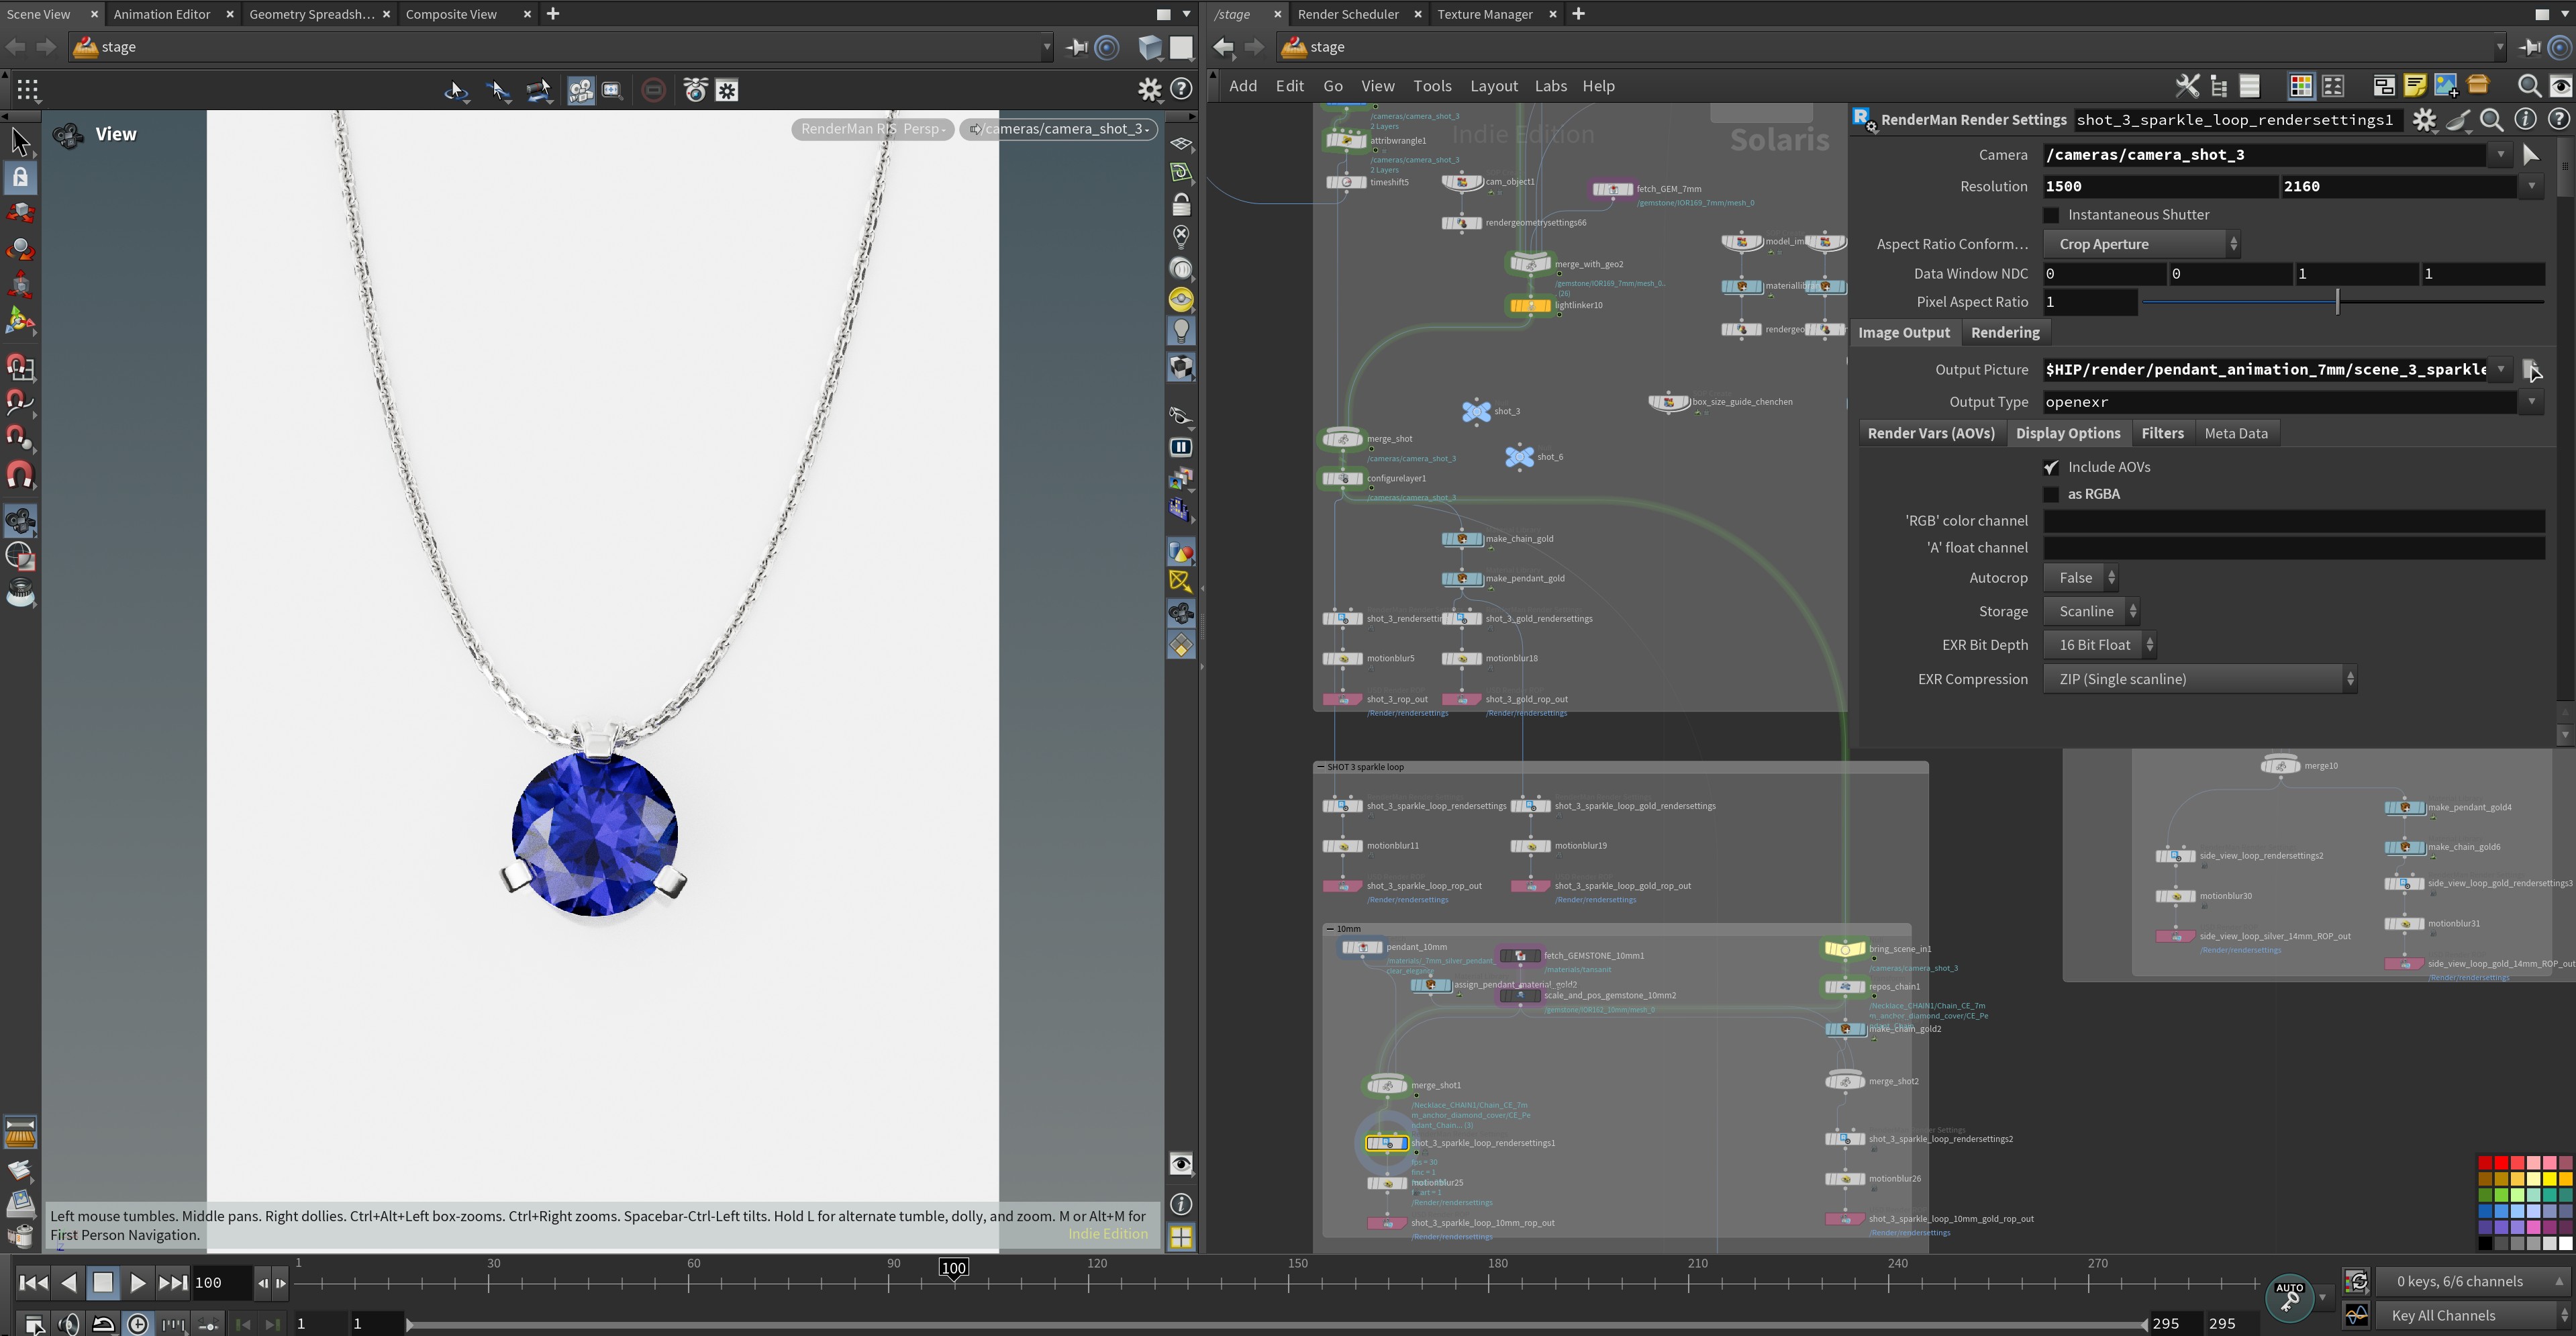Image resolution: width=2576 pixels, height=1336 pixels.
Task: Open the file chooser beside Output Picture
Action: coord(2530,370)
